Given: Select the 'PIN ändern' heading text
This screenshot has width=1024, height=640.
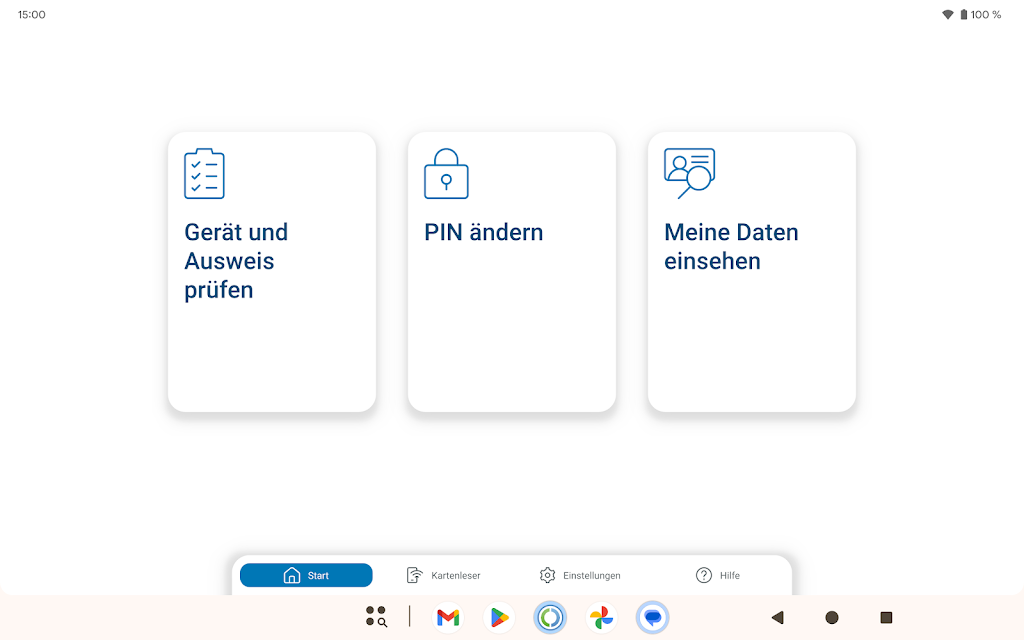Looking at the screenshot, I should pos(483,232).
